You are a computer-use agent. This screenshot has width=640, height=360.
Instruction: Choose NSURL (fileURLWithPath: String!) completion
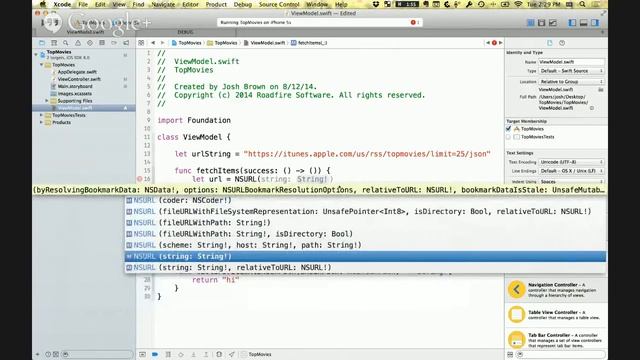365,223
